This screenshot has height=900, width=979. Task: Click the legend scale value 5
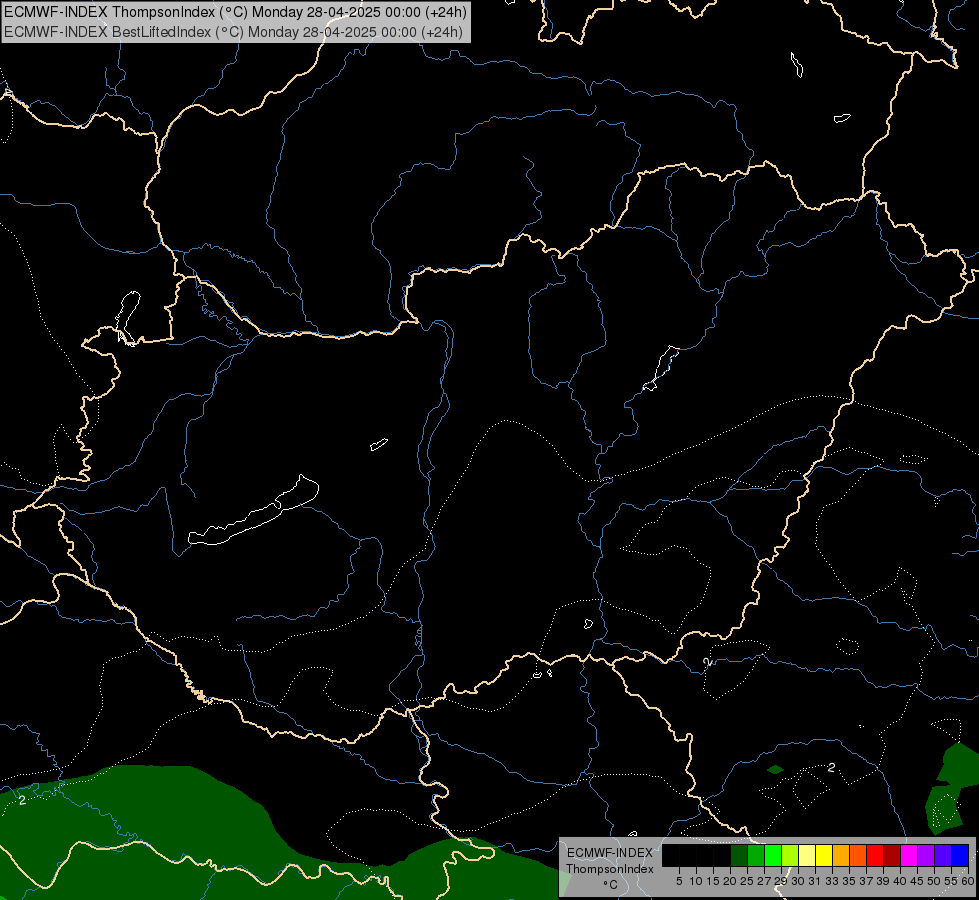[x=679, y=881]
